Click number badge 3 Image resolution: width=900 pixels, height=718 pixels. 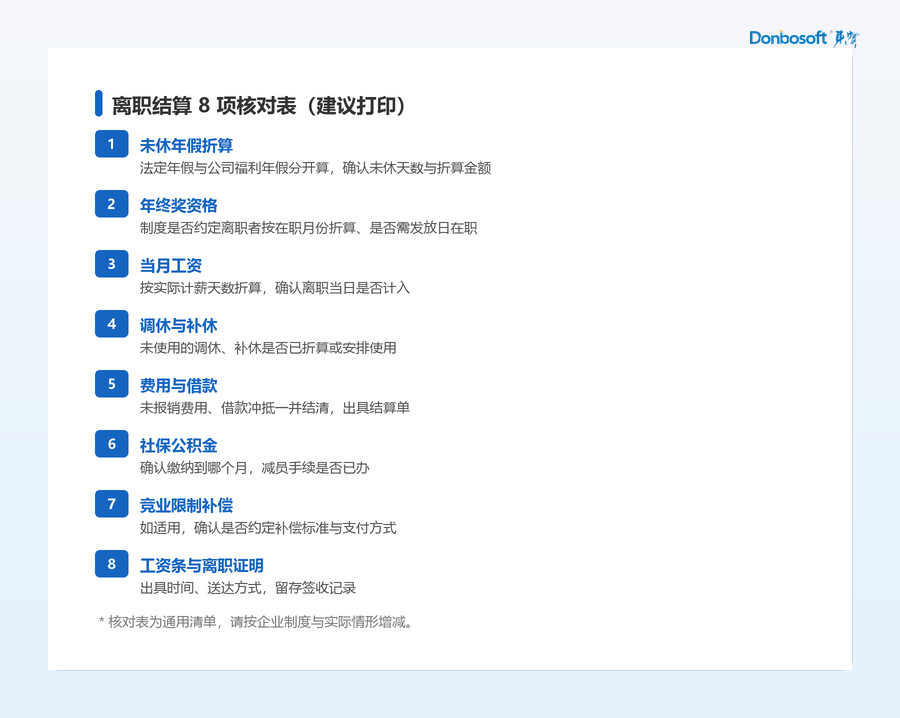[111, 264]
